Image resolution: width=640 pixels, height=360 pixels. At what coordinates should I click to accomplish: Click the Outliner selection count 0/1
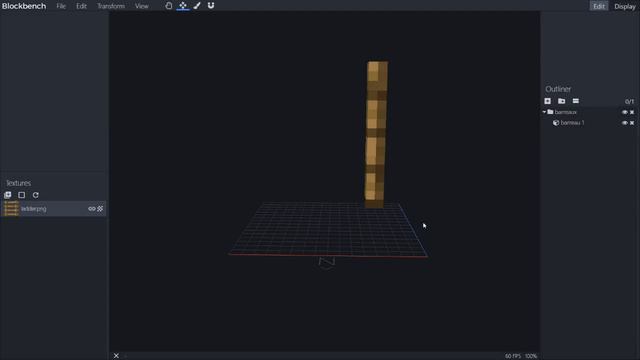point(629,101)
